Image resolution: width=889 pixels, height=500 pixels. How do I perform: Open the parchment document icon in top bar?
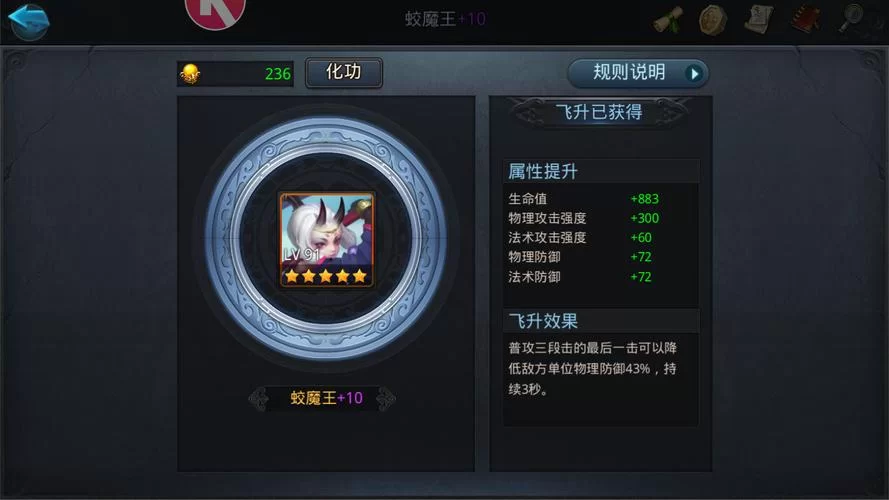point(759,19)
